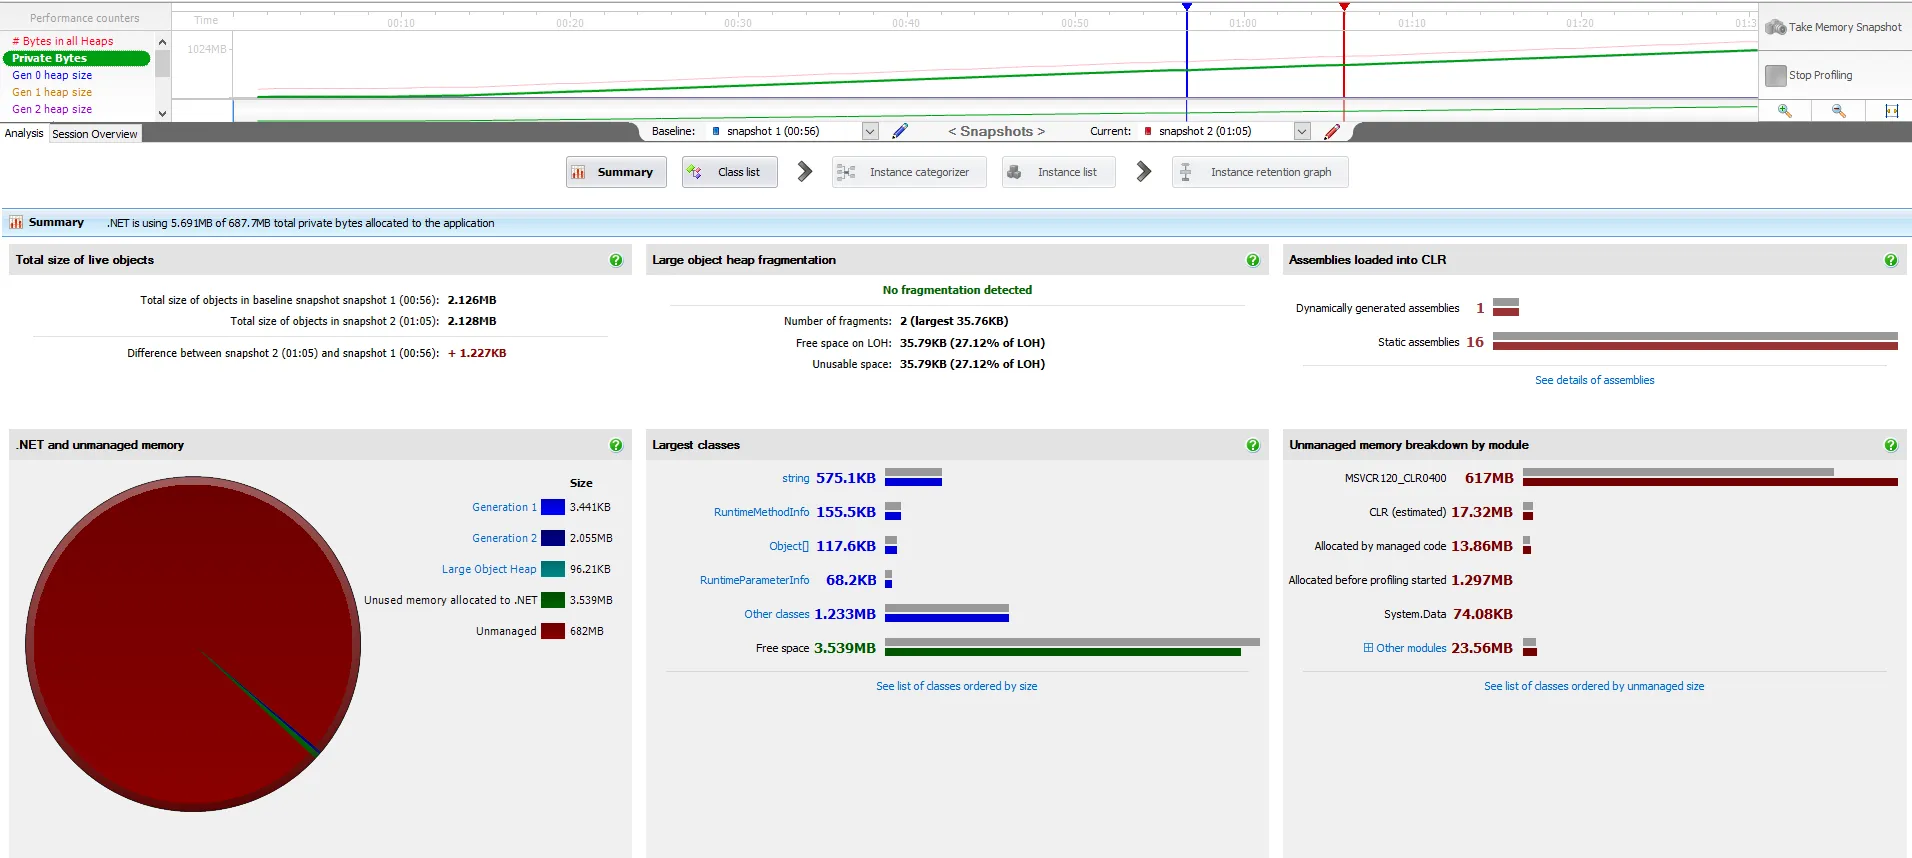The width and height of the screenshot is (1912, 858).
Task: Click the Generation 1 legend link
Action: [504, 507]
